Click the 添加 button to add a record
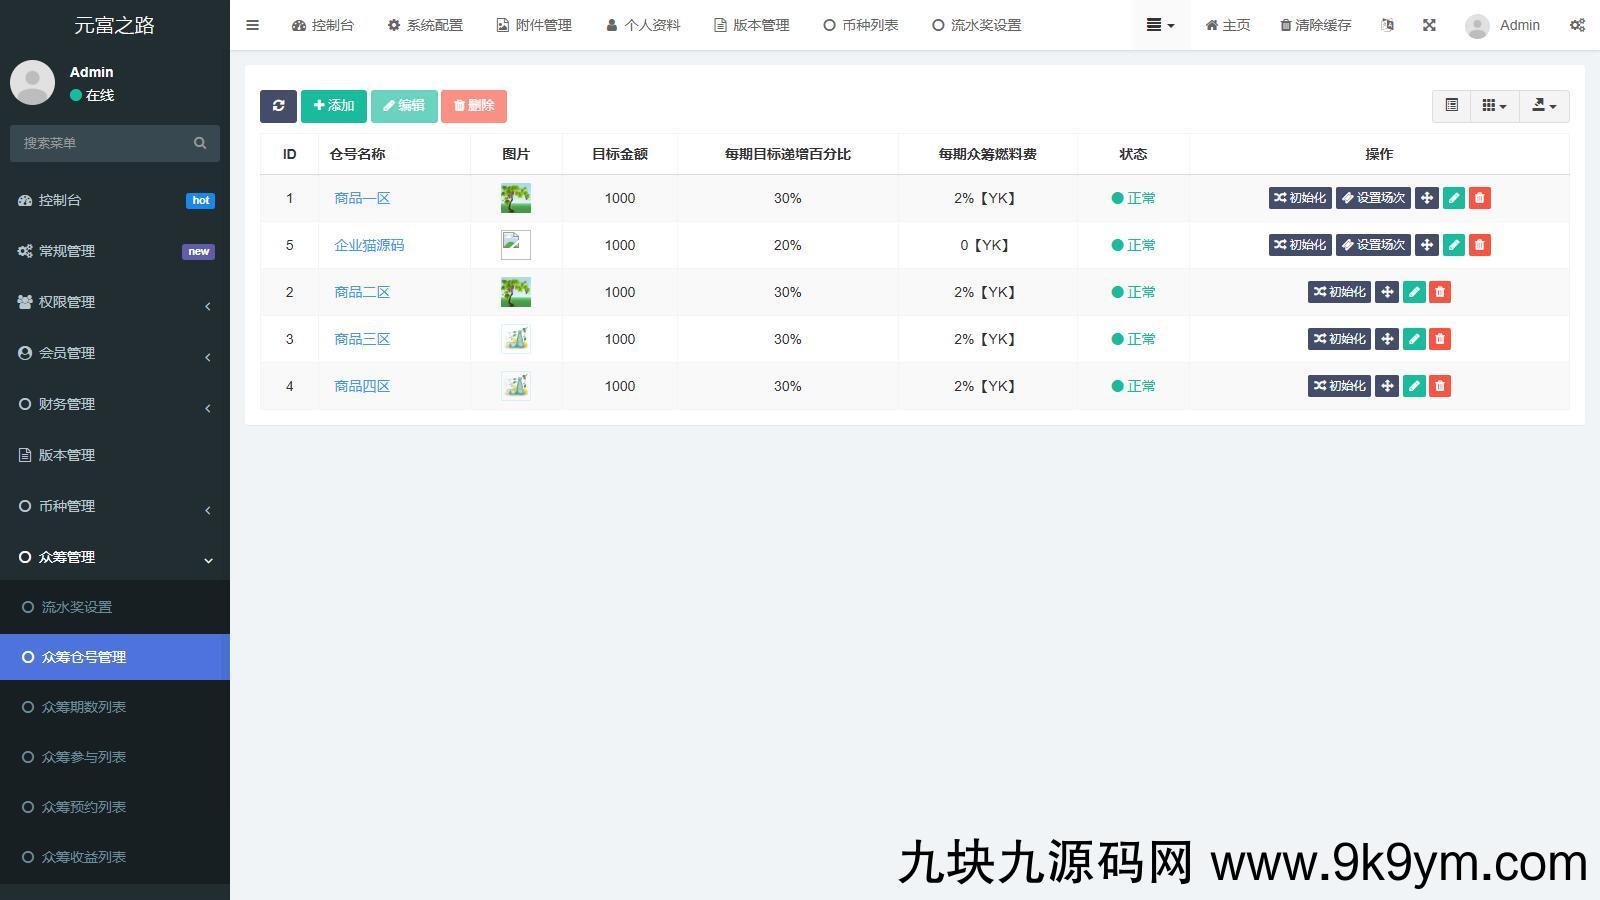Viewport: 1600px width, 900px height. point(334,105)
